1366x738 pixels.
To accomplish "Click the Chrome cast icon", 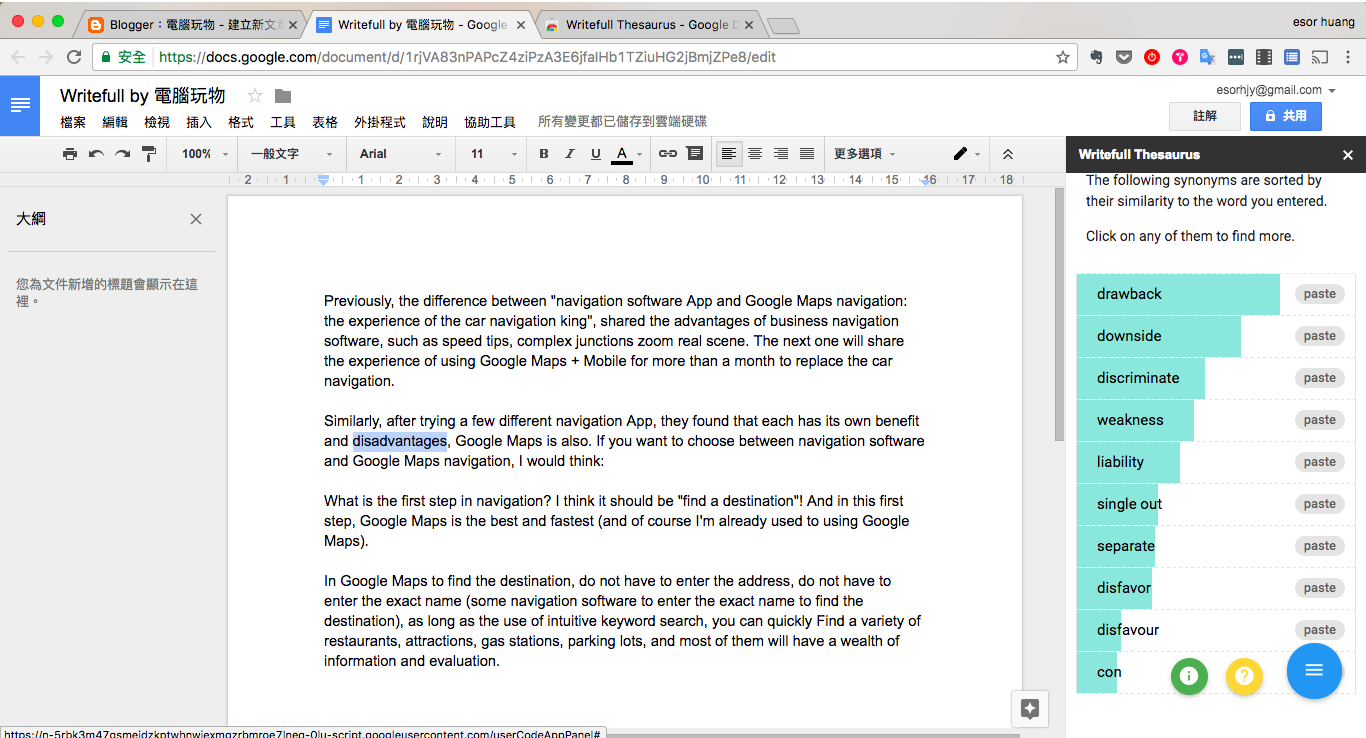I will [x=1320, y=57].
